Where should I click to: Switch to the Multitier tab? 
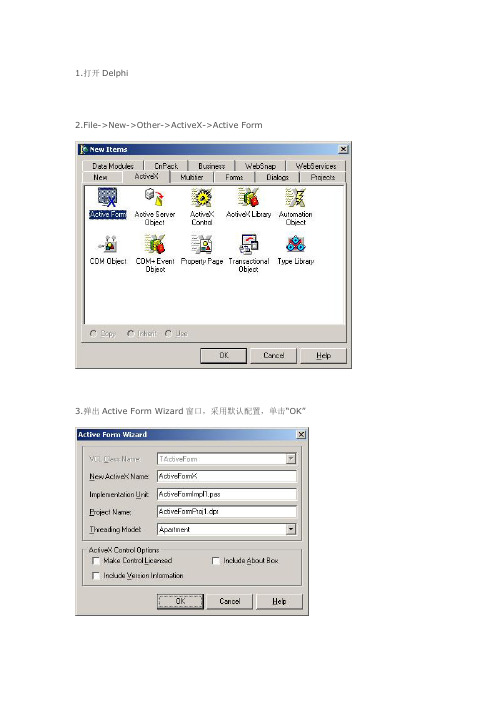[x=192, y=177]
